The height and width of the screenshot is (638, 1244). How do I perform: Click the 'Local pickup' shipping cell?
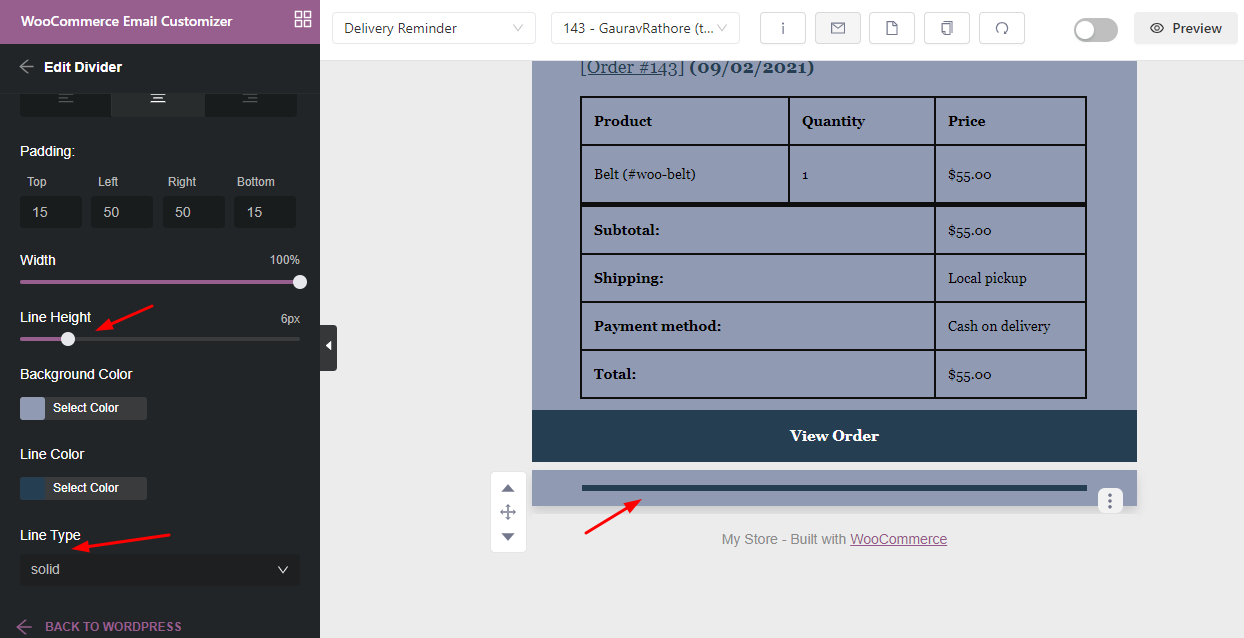pyautogui.click(x=1010, y=278)
